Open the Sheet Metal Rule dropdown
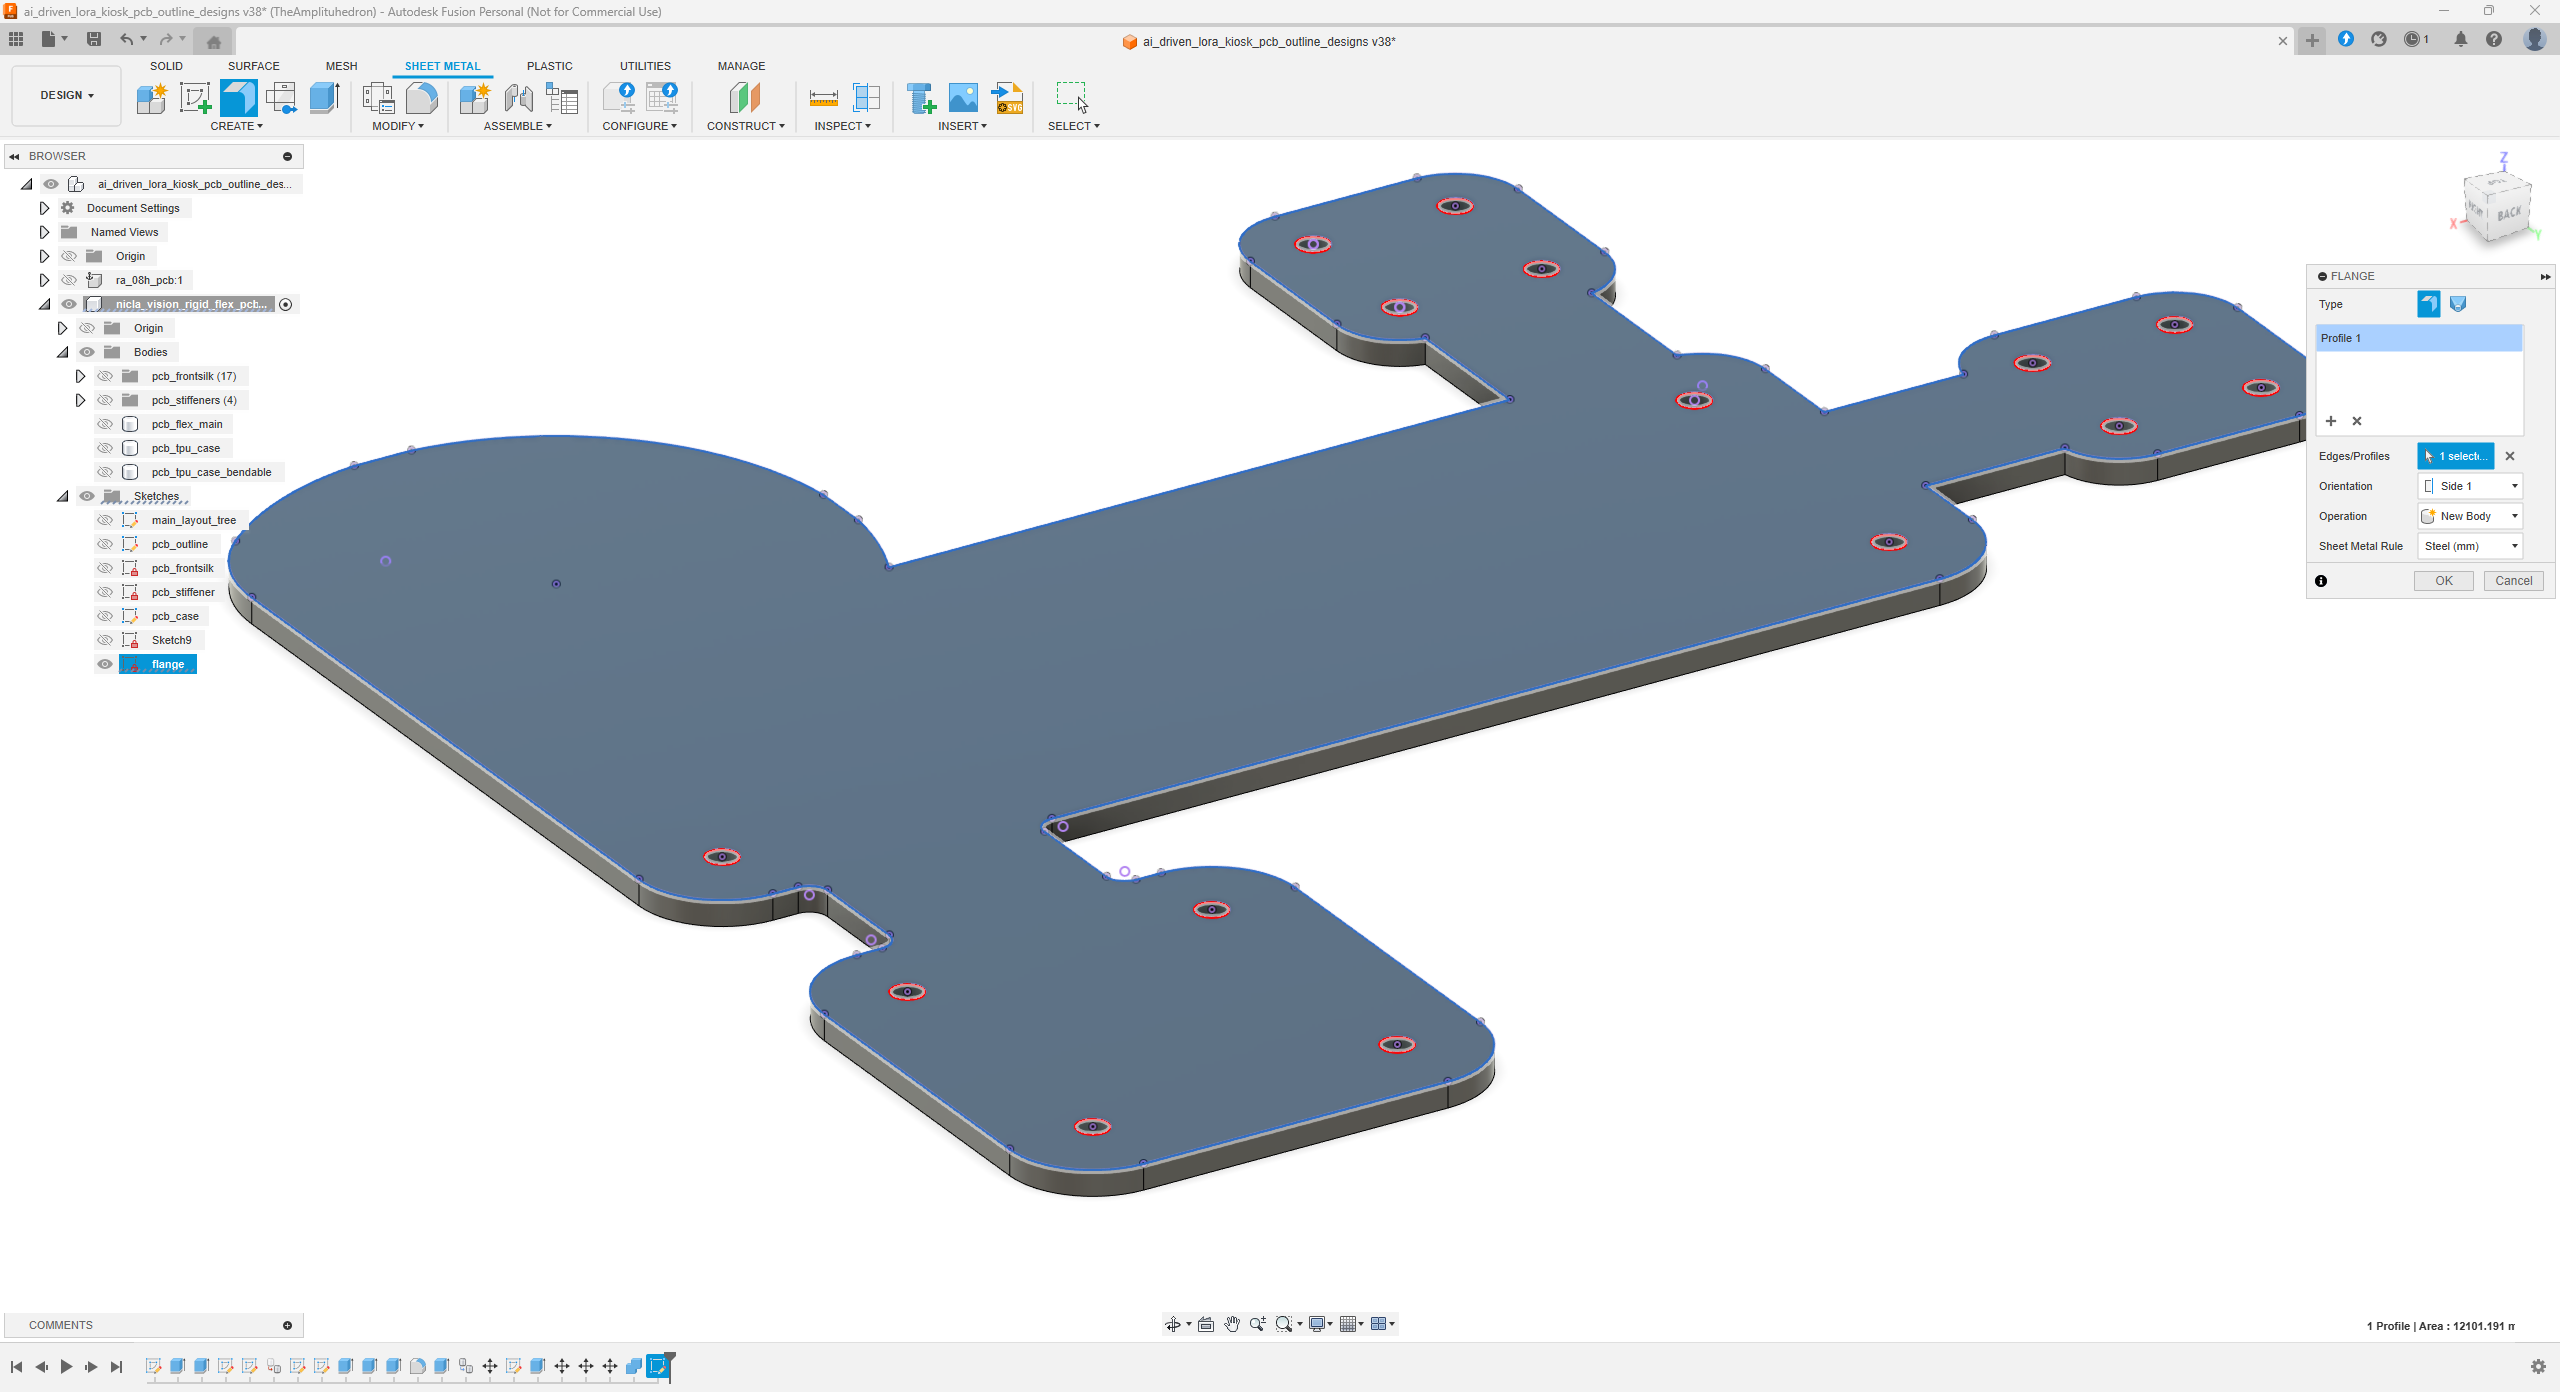 [x=2470, y=546]
